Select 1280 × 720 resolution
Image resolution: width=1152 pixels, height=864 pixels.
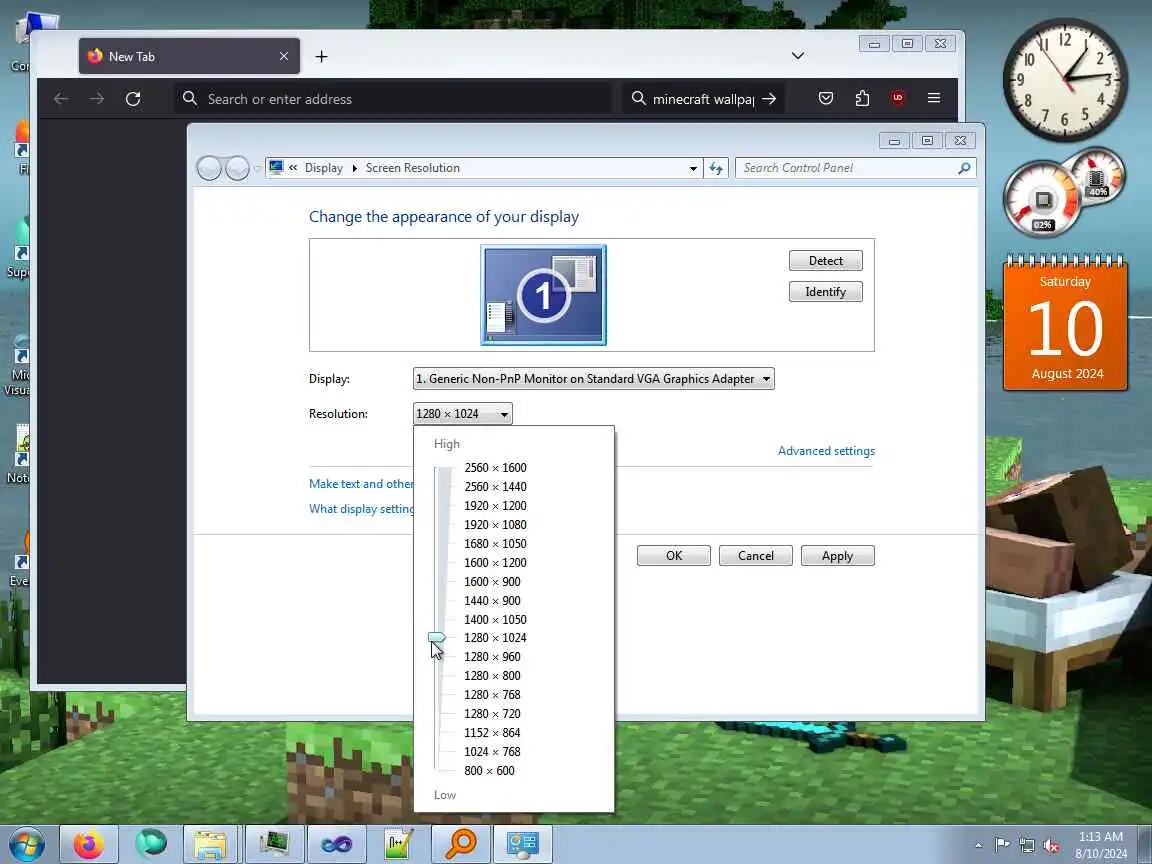(492, 713)
